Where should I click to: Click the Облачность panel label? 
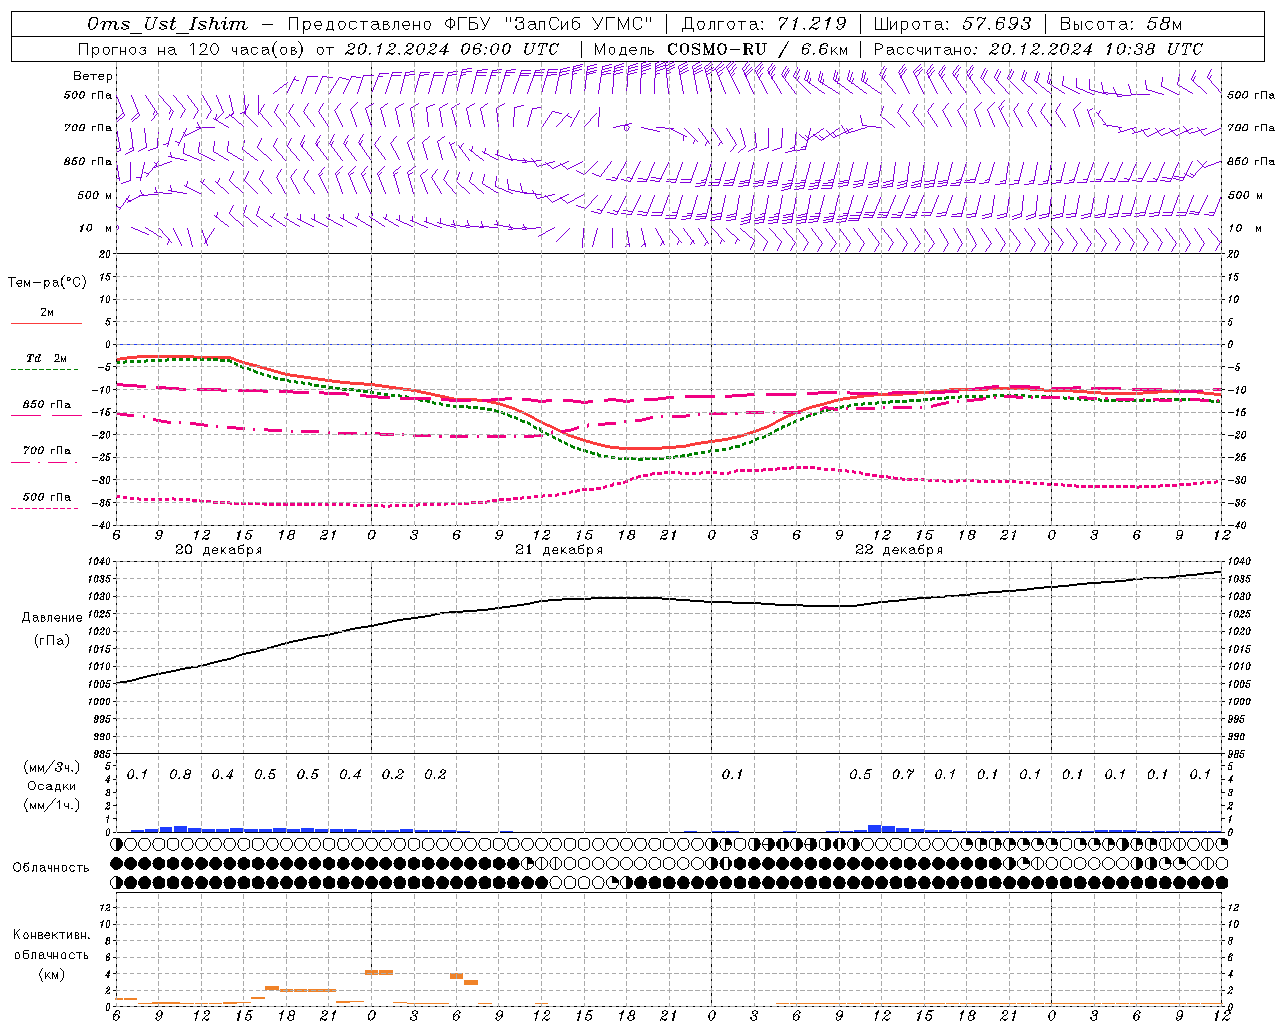[x=51, y=867]
